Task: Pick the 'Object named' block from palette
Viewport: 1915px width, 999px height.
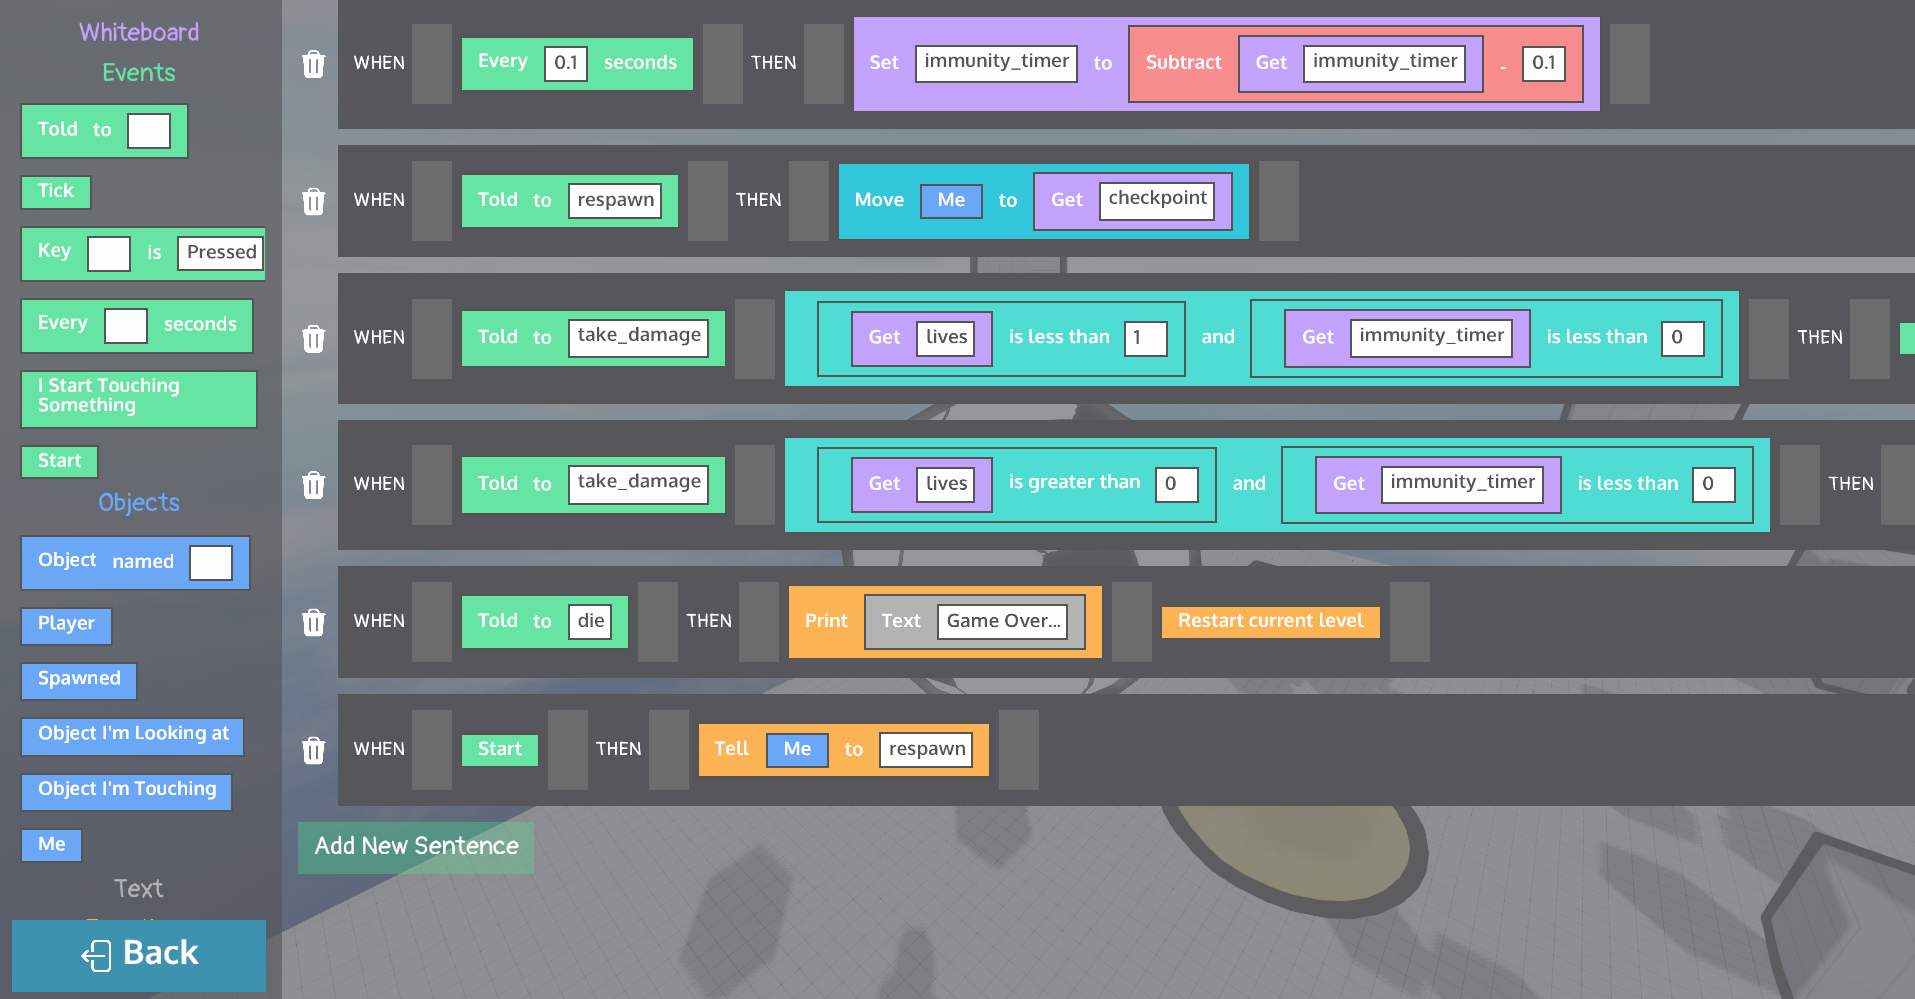Action: (135, 563)
